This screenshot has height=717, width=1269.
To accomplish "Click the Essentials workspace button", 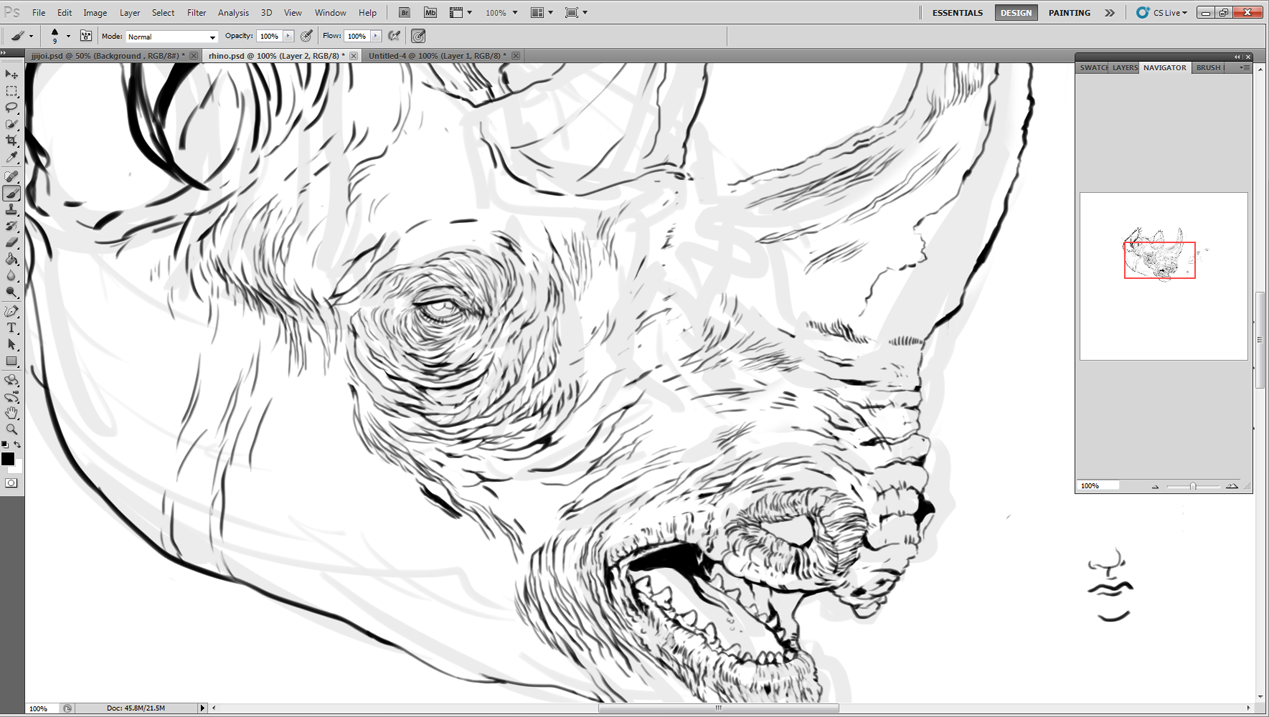I will [957, 13].
